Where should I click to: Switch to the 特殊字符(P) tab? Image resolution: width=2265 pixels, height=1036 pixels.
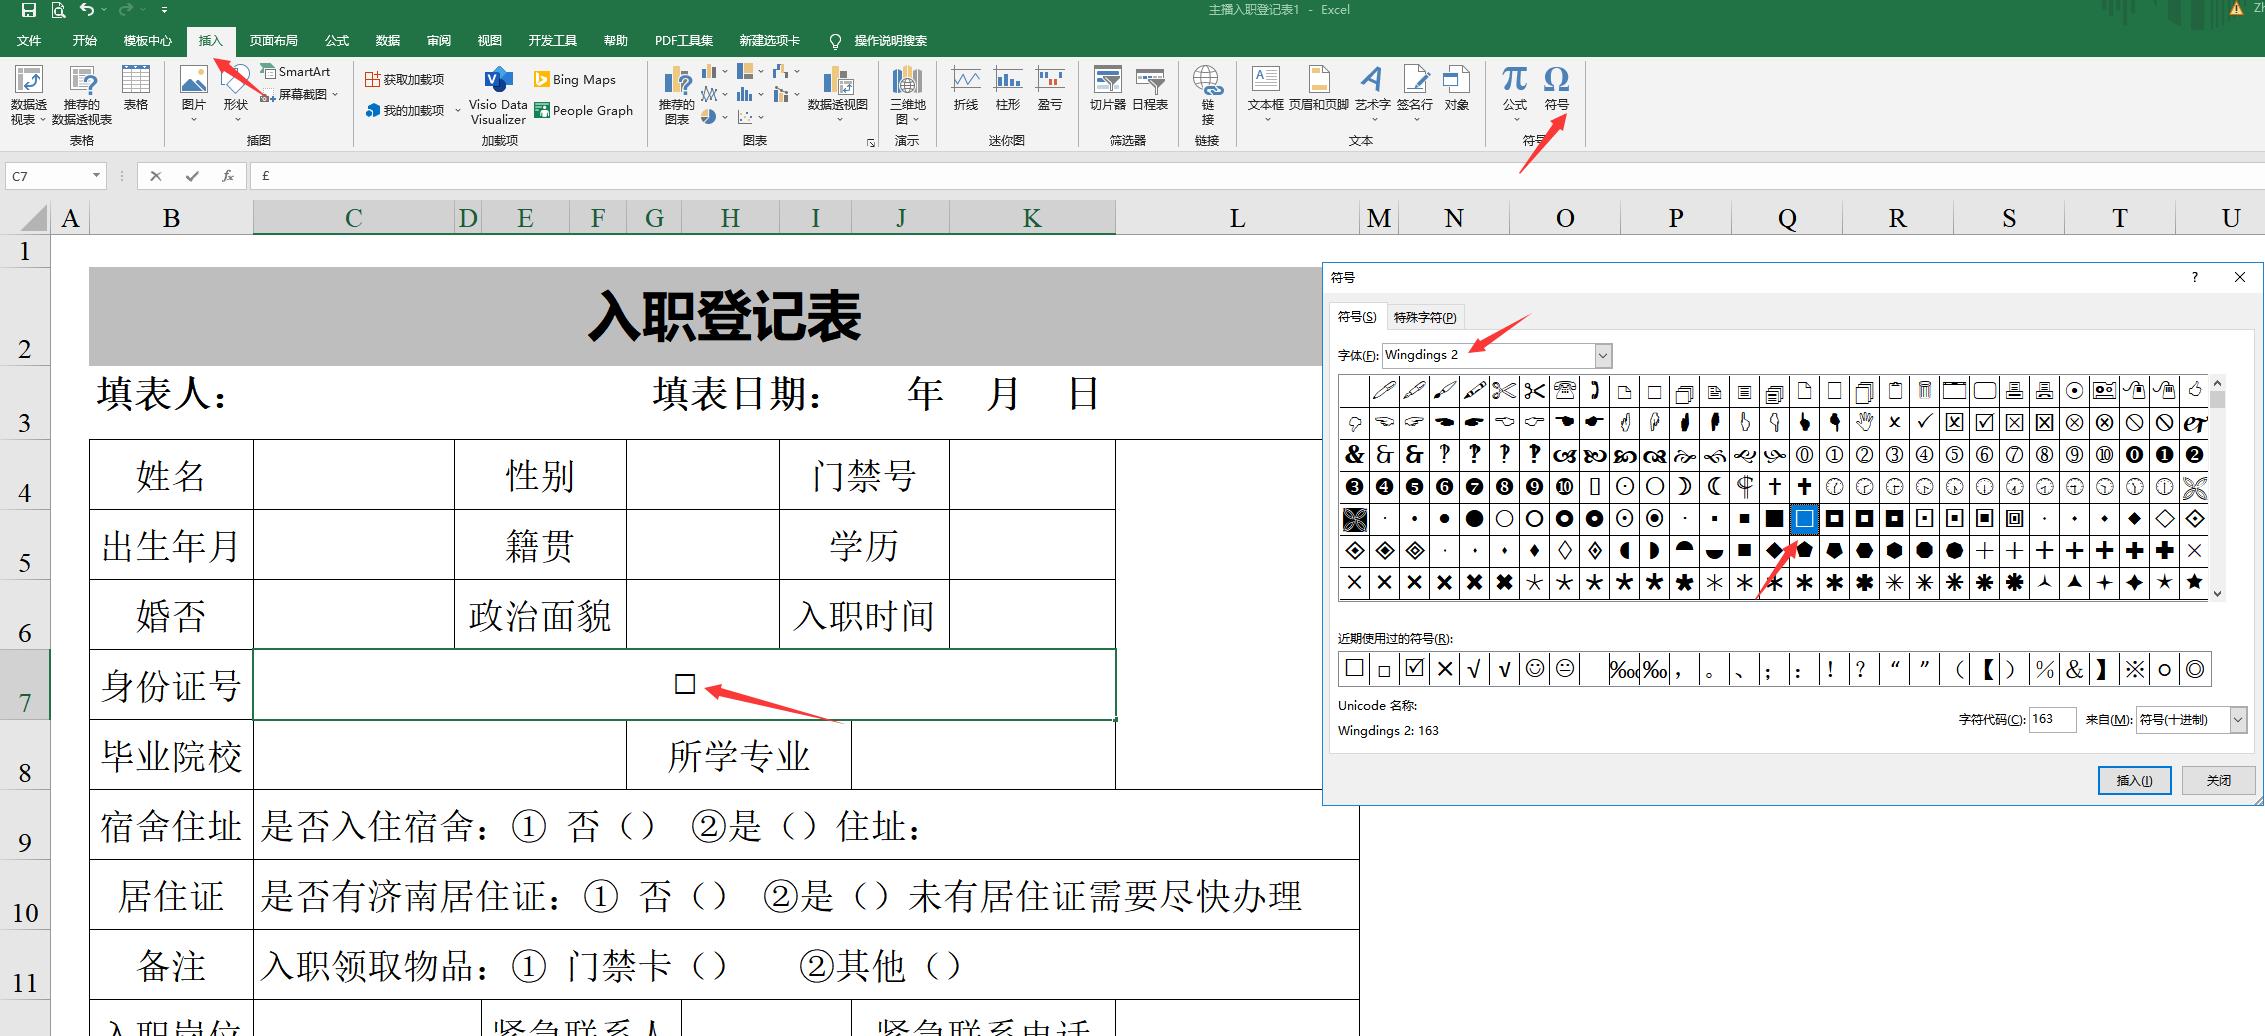[x=1425, y=316]
